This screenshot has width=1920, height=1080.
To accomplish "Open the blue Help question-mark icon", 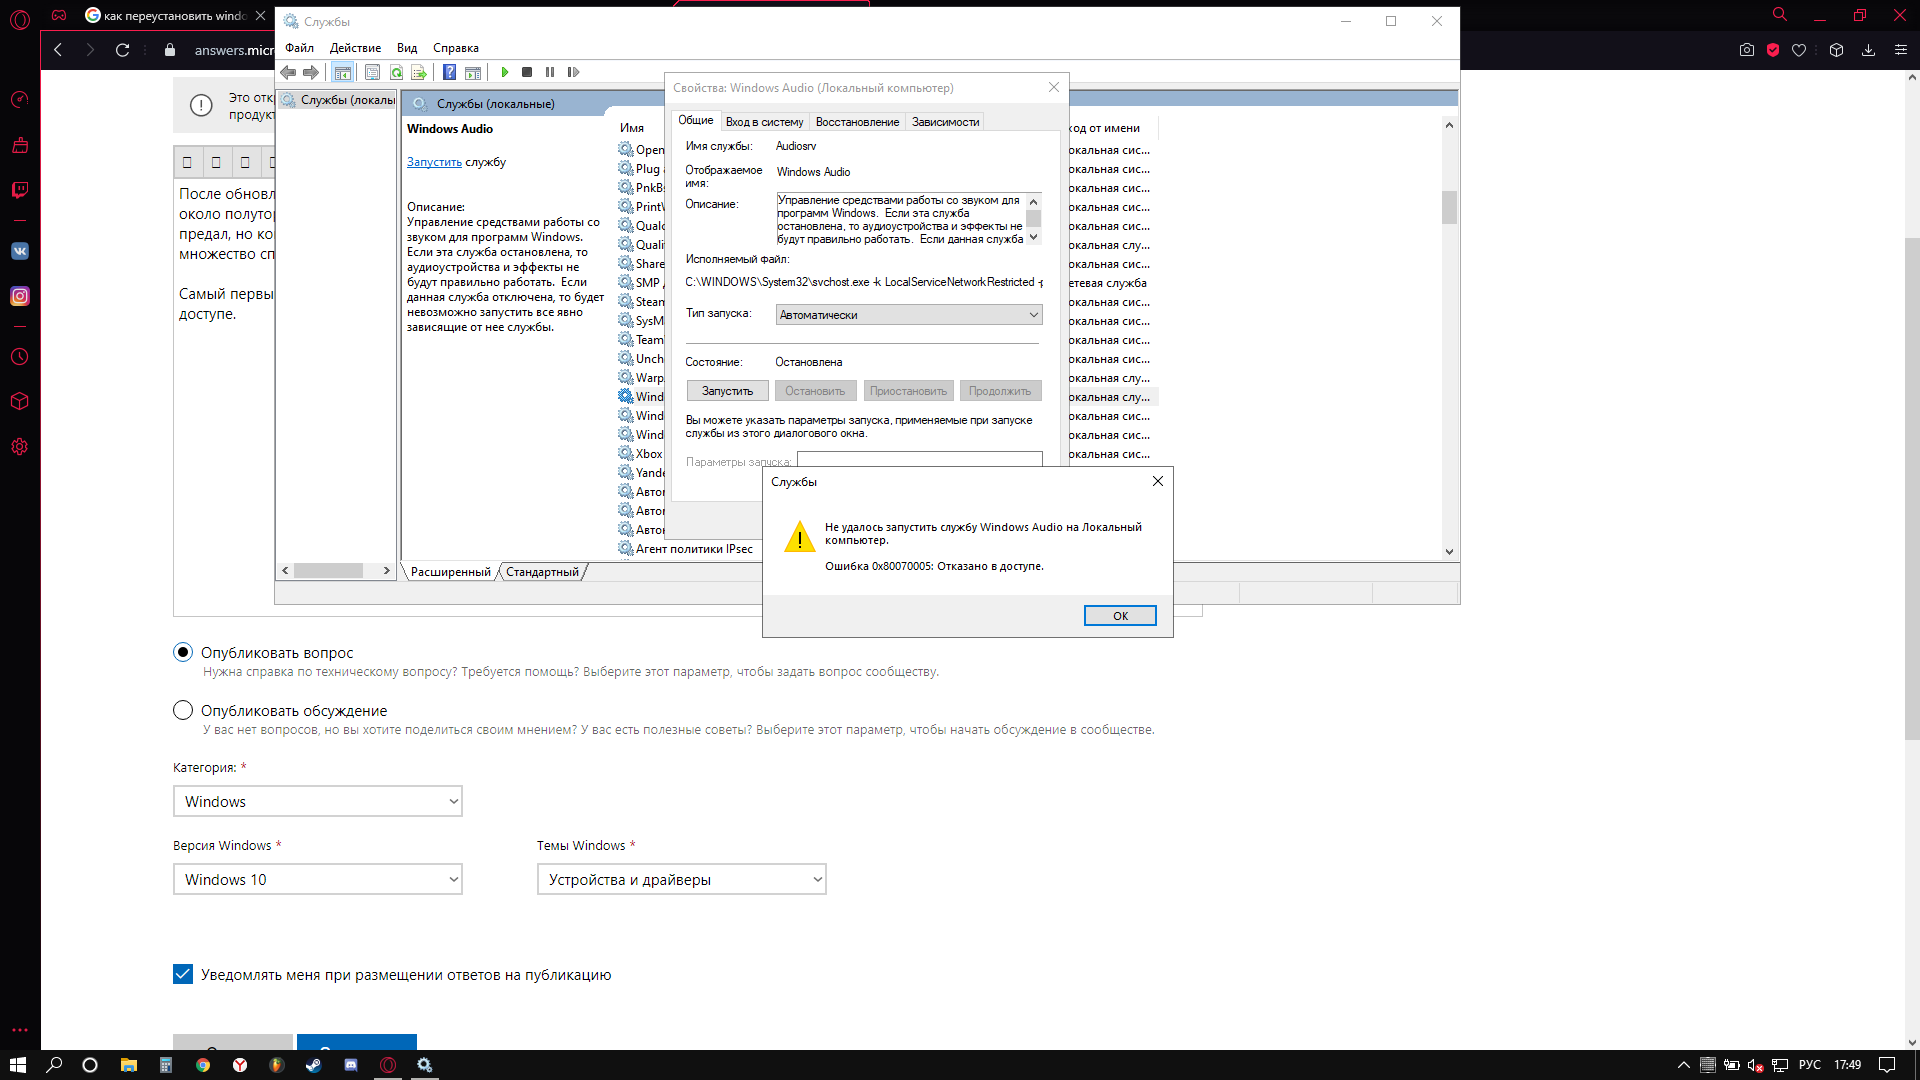I will [449, 72].
